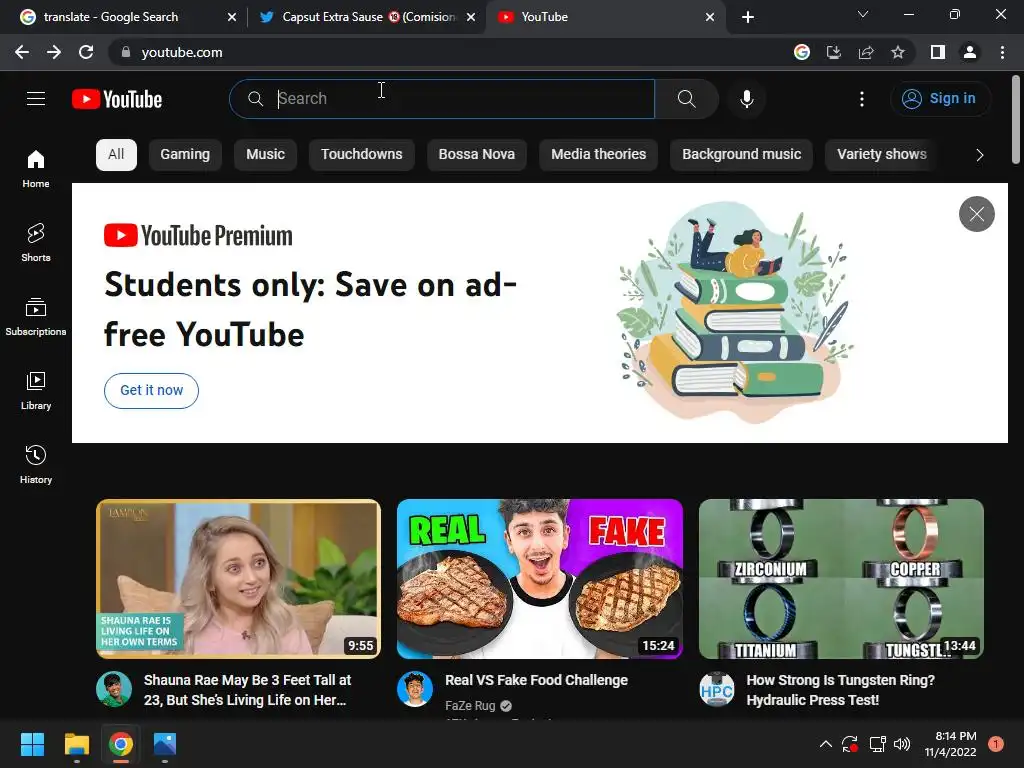Open Library in sidebar
This screenshot has height=768, width=1024.
click(x=36, y=390)
